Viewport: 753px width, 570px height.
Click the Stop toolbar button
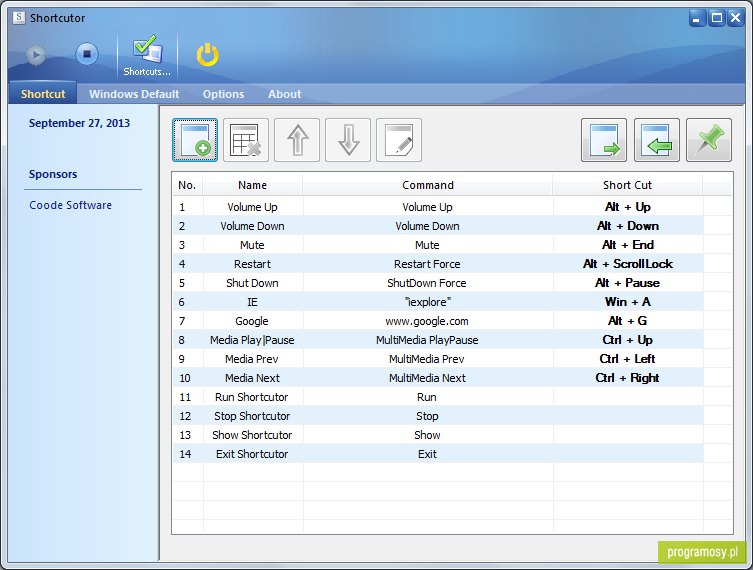point(87,54)
